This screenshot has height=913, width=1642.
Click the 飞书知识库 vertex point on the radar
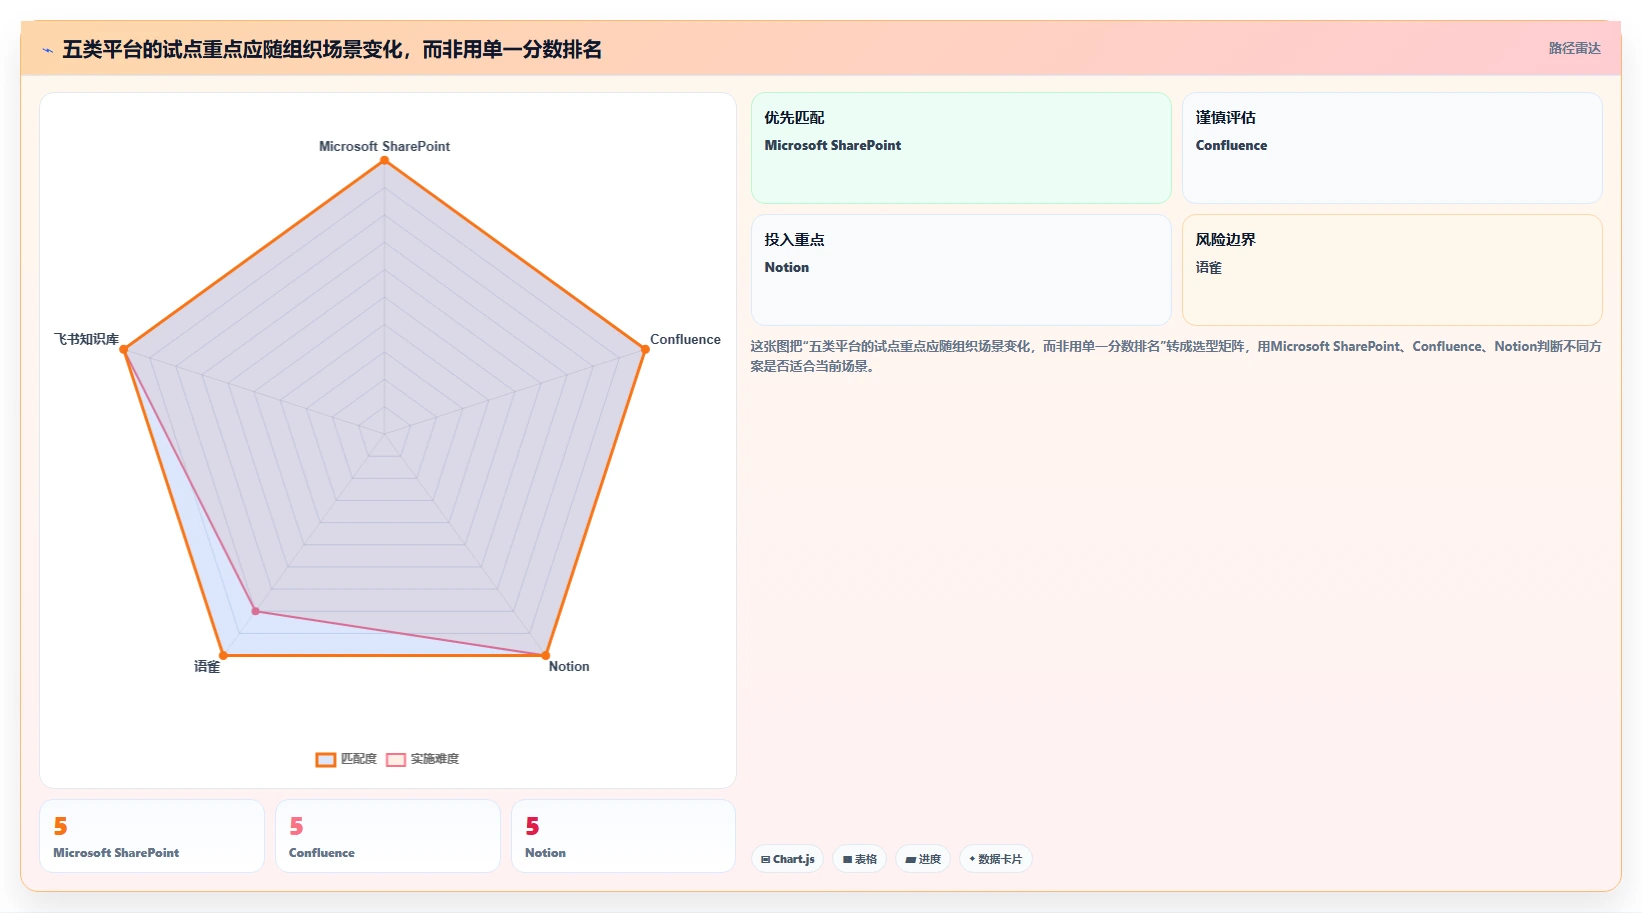(x=124, y=349)
